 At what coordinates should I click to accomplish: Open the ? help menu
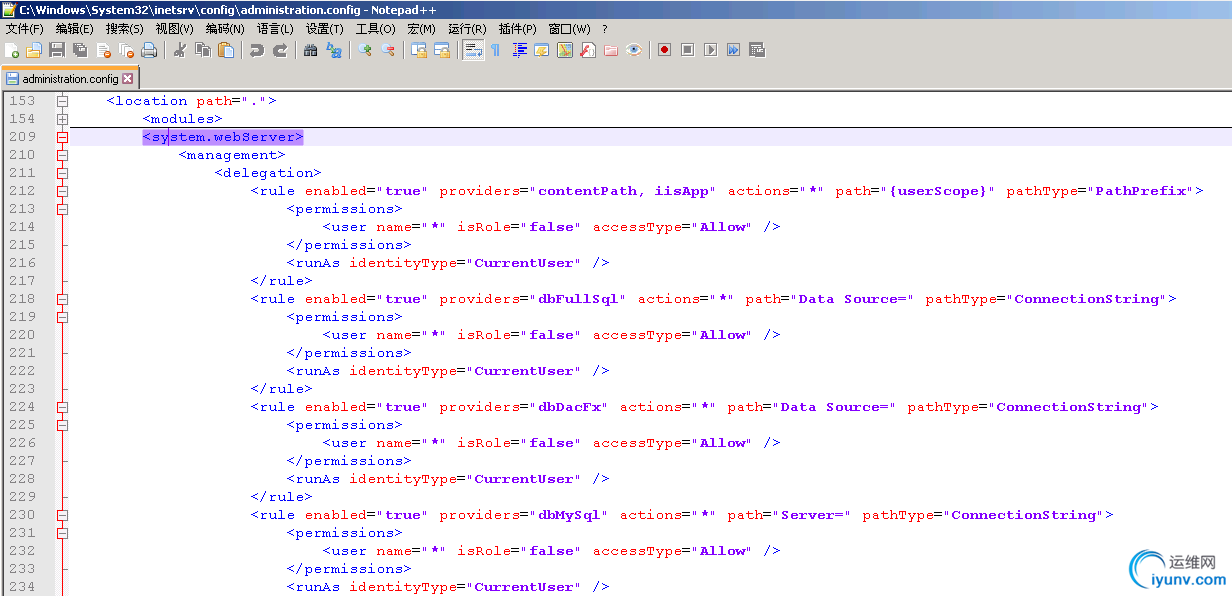605,29
